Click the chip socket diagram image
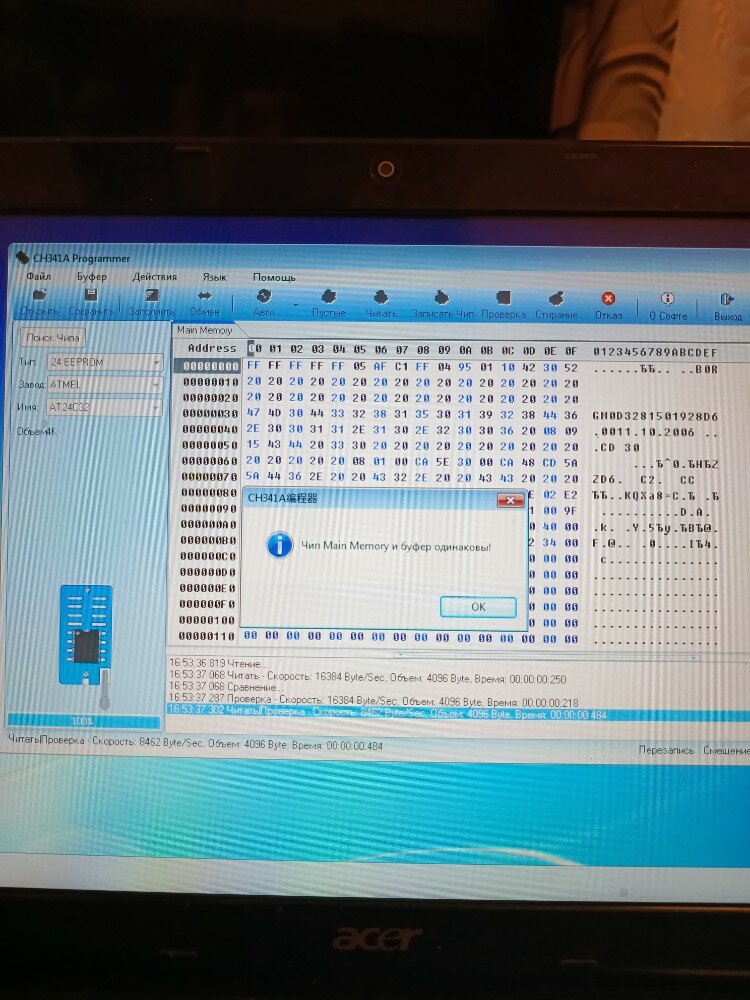Viewport: 750px width, 1000px height. [x=86, y=635]
